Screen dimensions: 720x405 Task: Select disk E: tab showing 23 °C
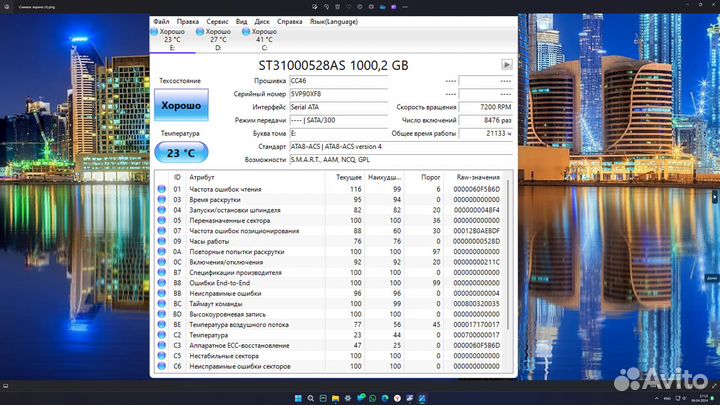[x=172, y=39]
